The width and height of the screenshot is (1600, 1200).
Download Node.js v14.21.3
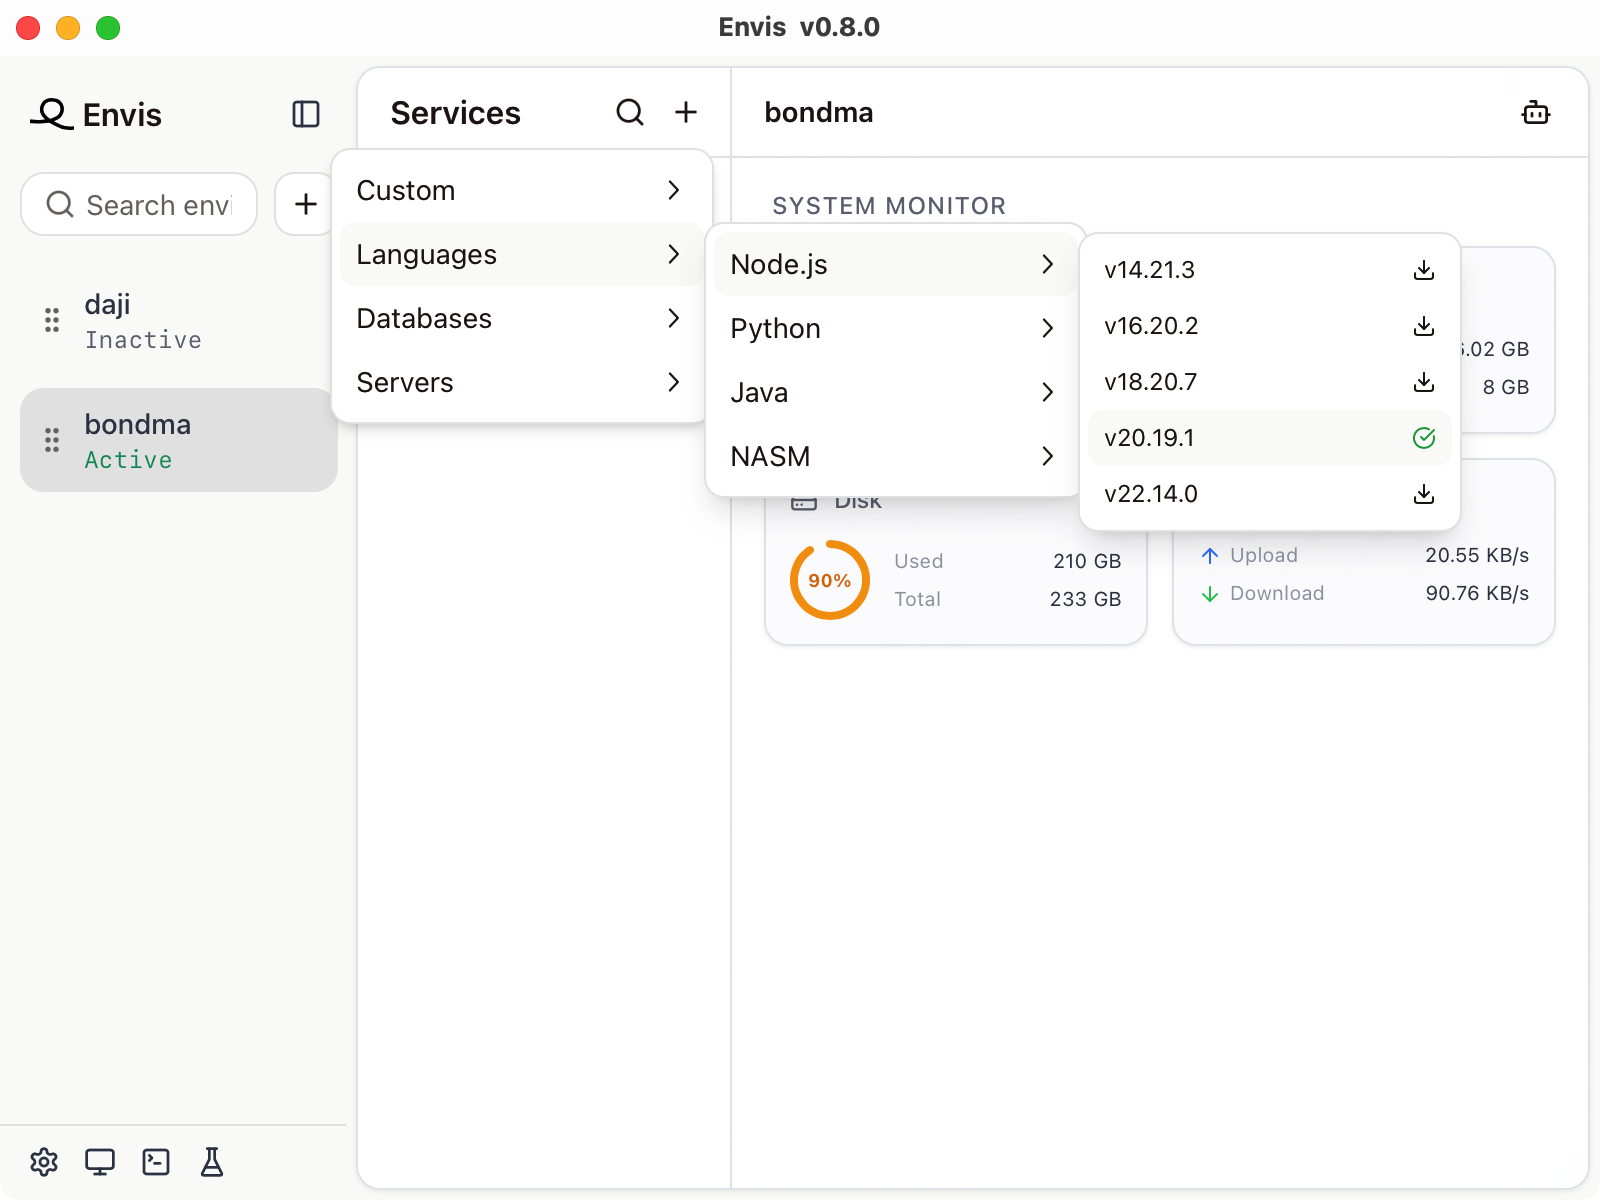[1424, 270]
